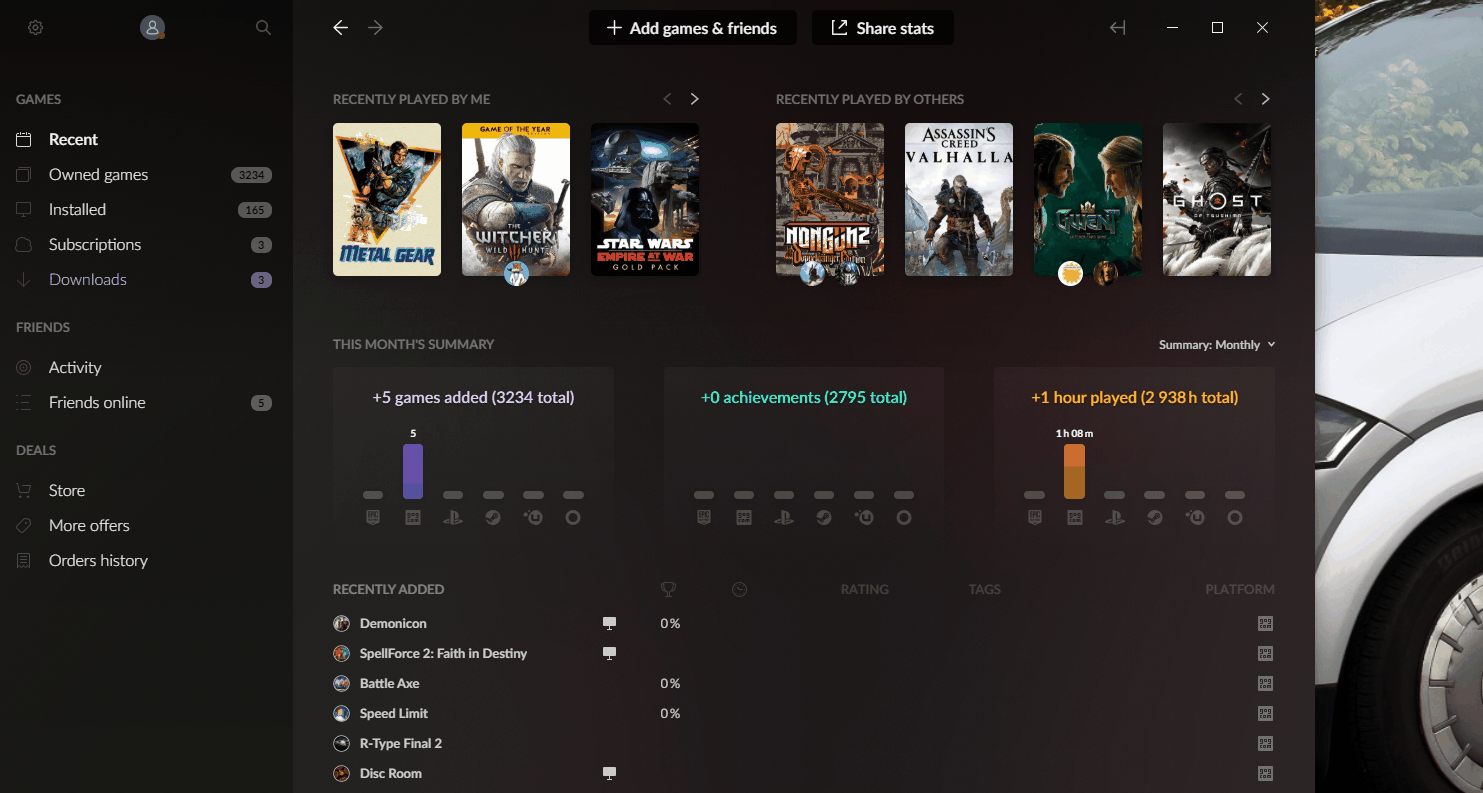Show next recently played by me games
Screen dimensions: 1483x793
tap(695, 99)
